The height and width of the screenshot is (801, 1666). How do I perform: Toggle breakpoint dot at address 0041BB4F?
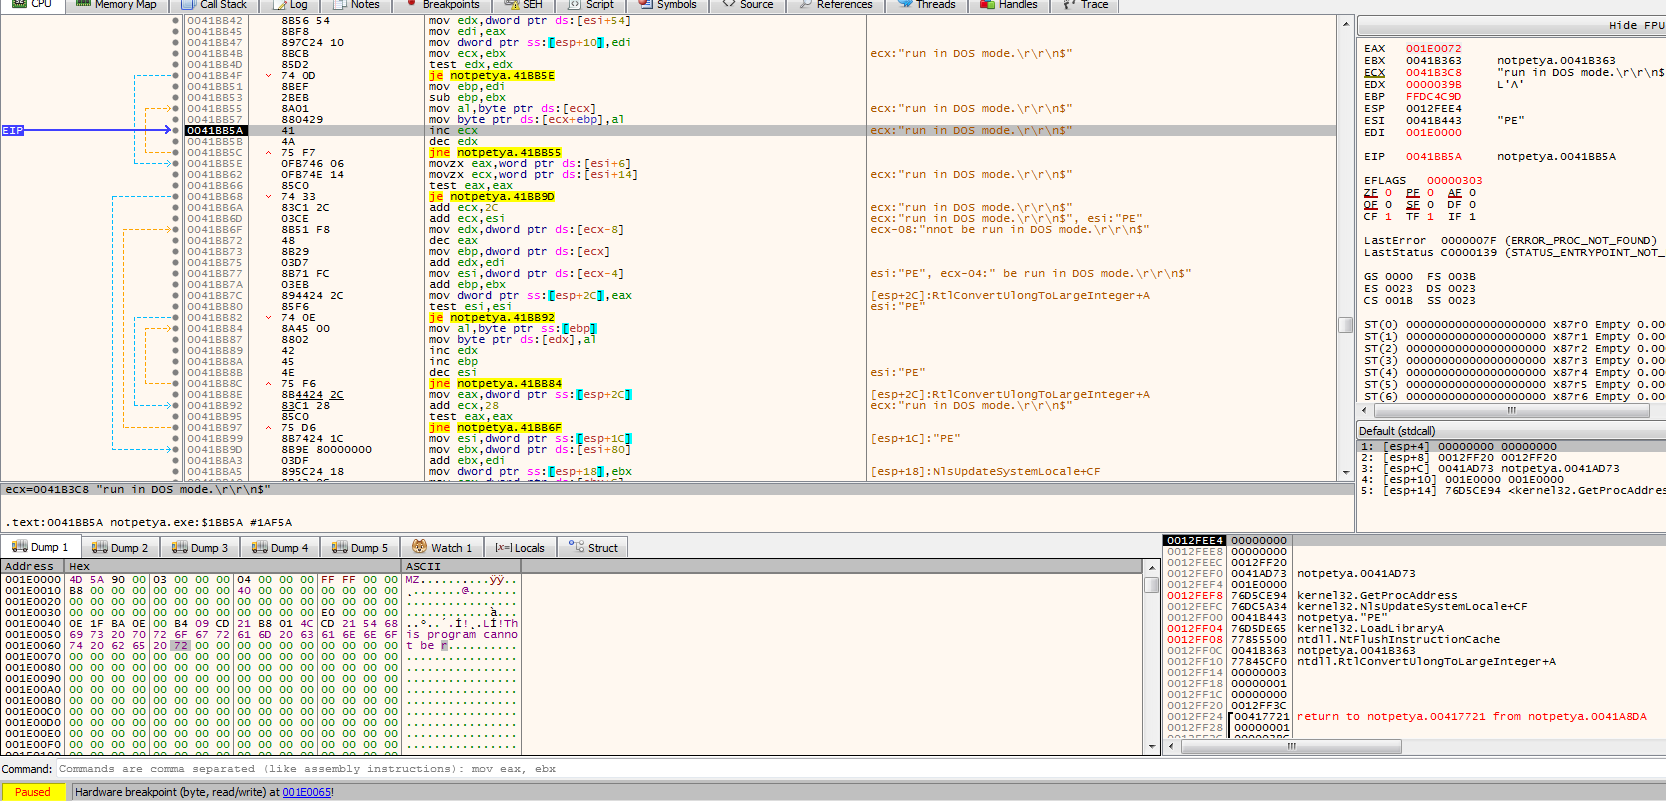176,75
